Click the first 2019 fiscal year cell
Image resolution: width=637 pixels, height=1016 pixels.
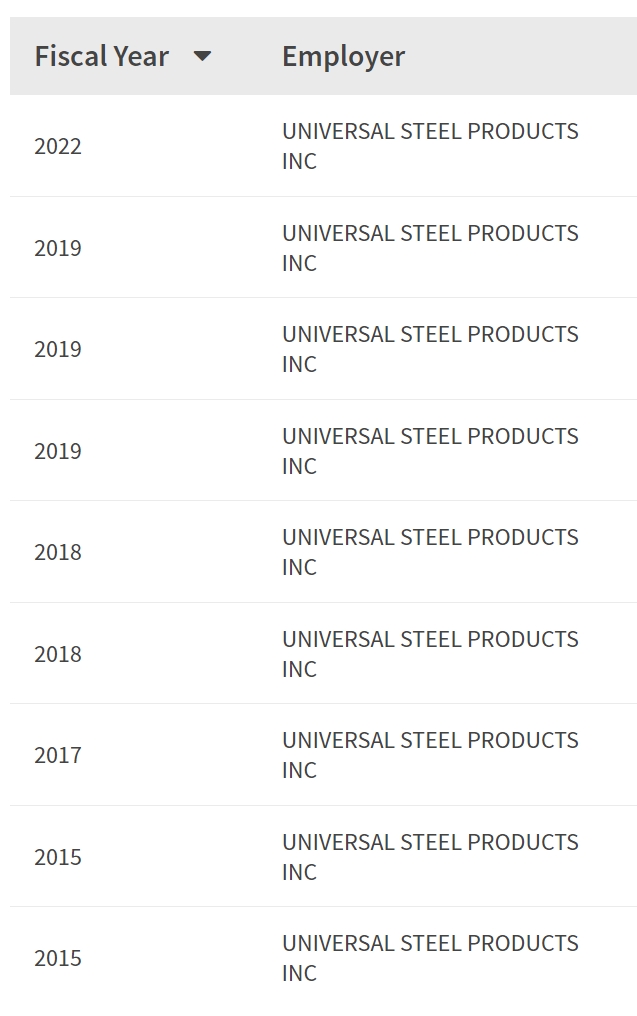click(x=58, y=248)
